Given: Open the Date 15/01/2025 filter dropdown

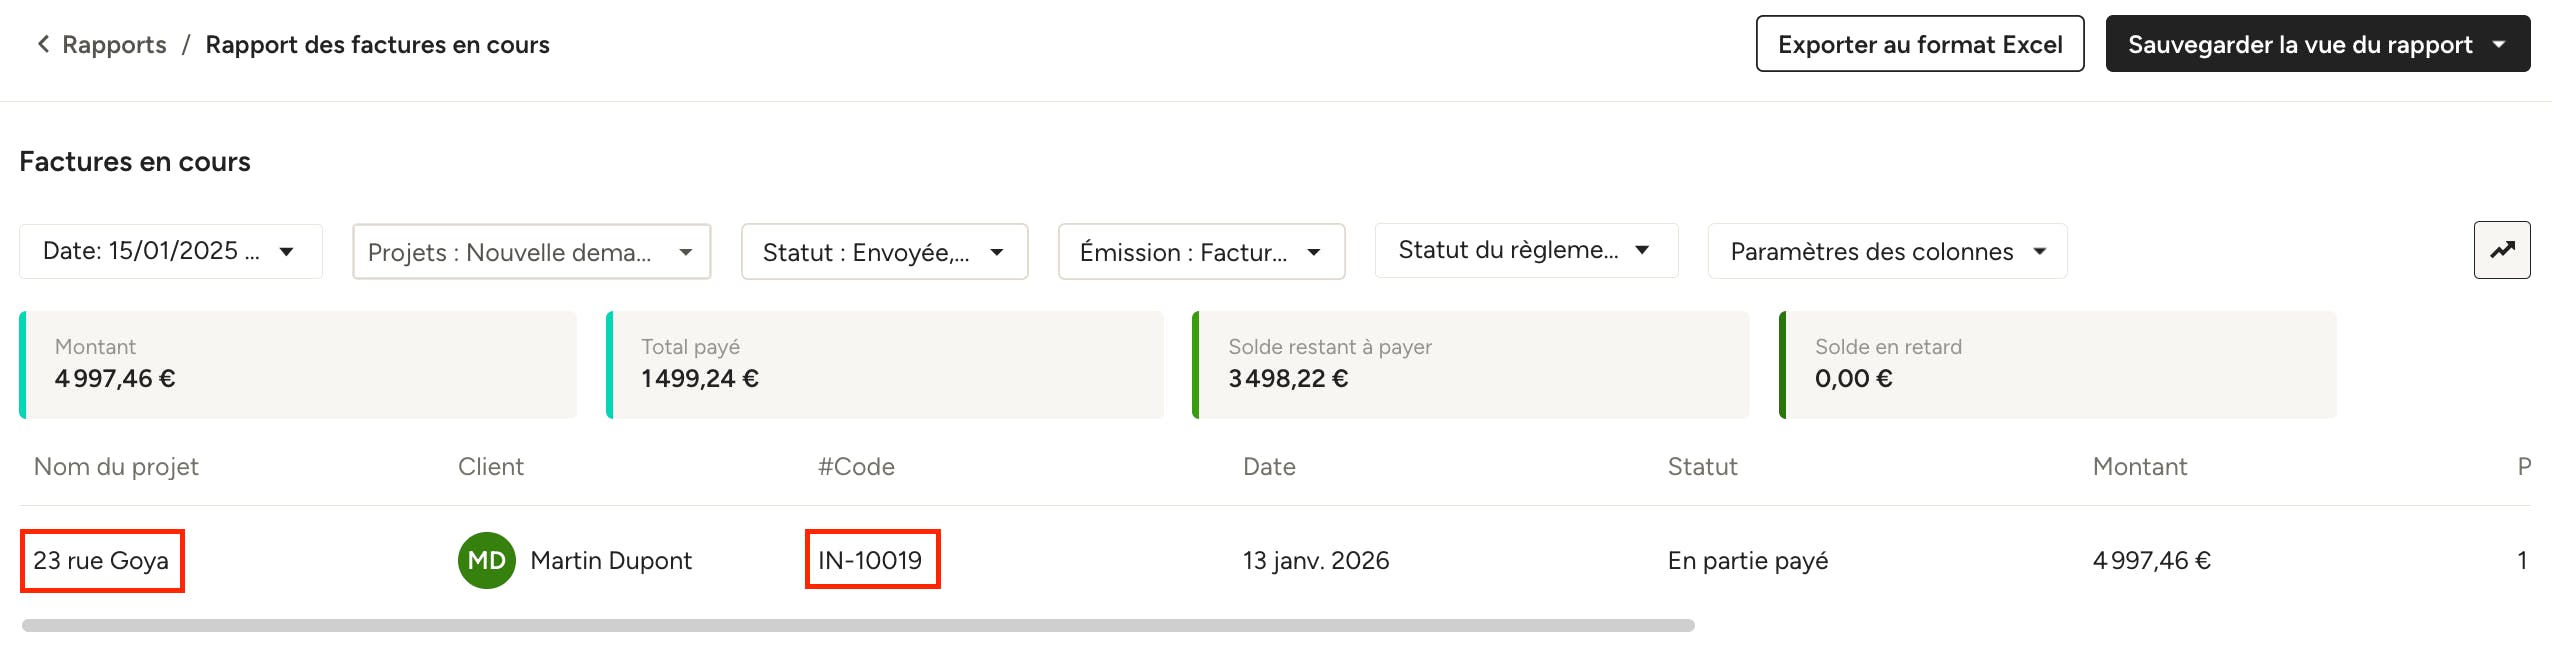Looking at the screenshot, I should [170, 251].
